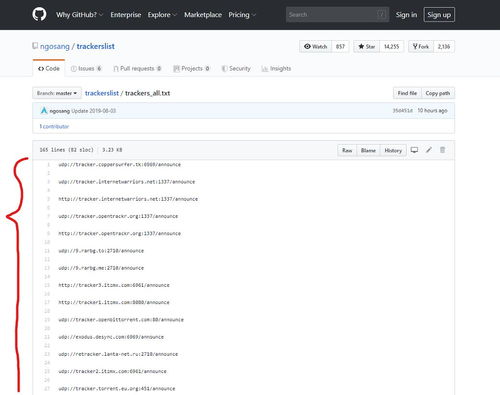The height and width of the screenshot is (395, 500).
Task: View the 2,136 forks count
Action: pyautogui.click(x=444, y=47)
